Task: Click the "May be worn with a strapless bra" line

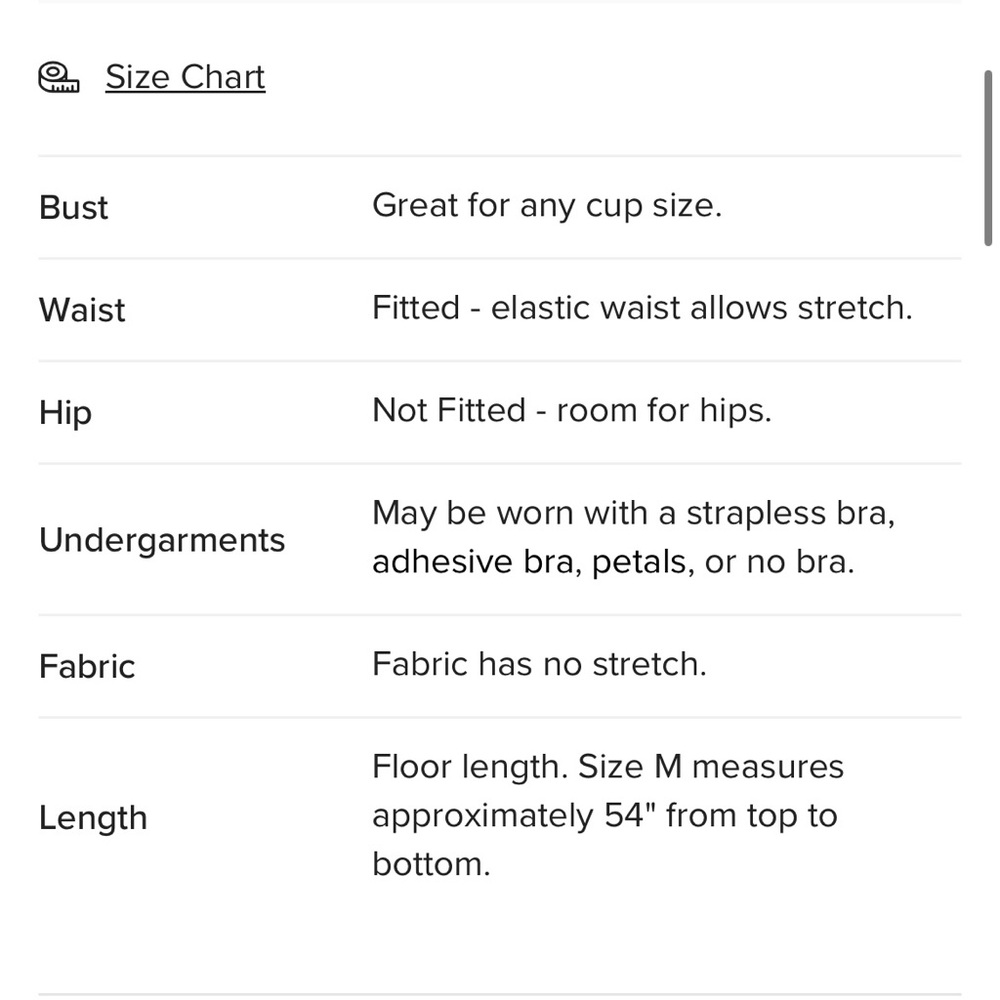Action: (633, 513)
